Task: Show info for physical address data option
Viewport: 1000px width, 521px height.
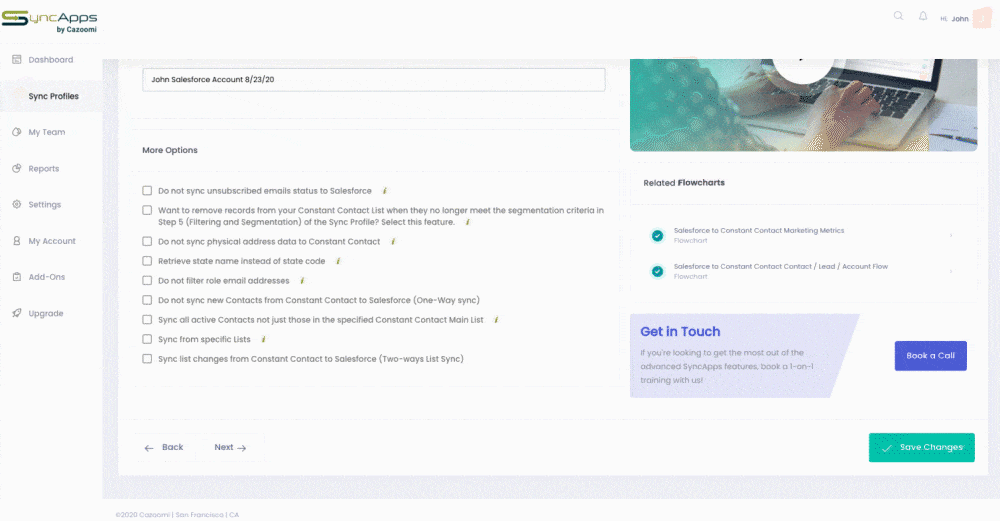Action: pos(393,242)
